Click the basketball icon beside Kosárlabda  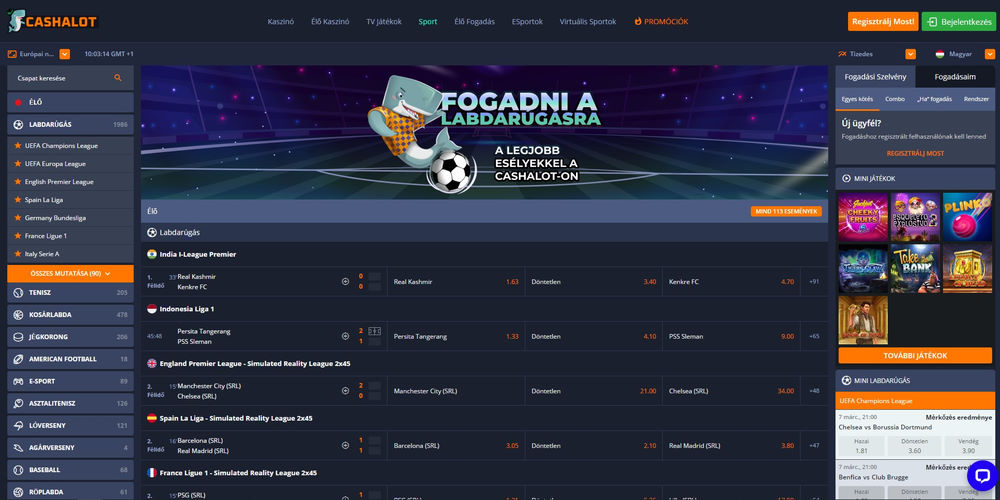(18, 315)
